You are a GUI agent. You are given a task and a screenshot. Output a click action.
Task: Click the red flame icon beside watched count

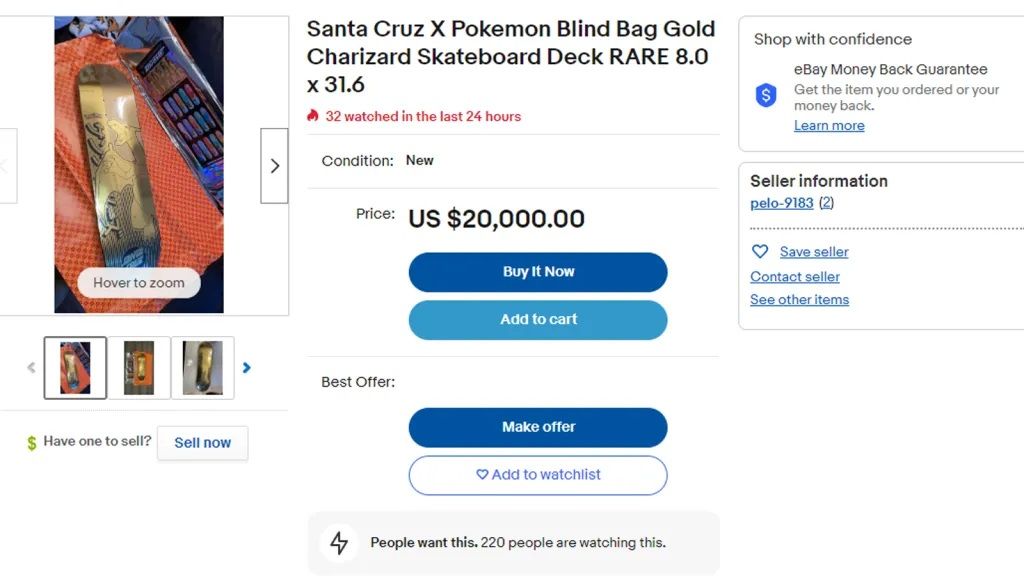click(313, 116)
